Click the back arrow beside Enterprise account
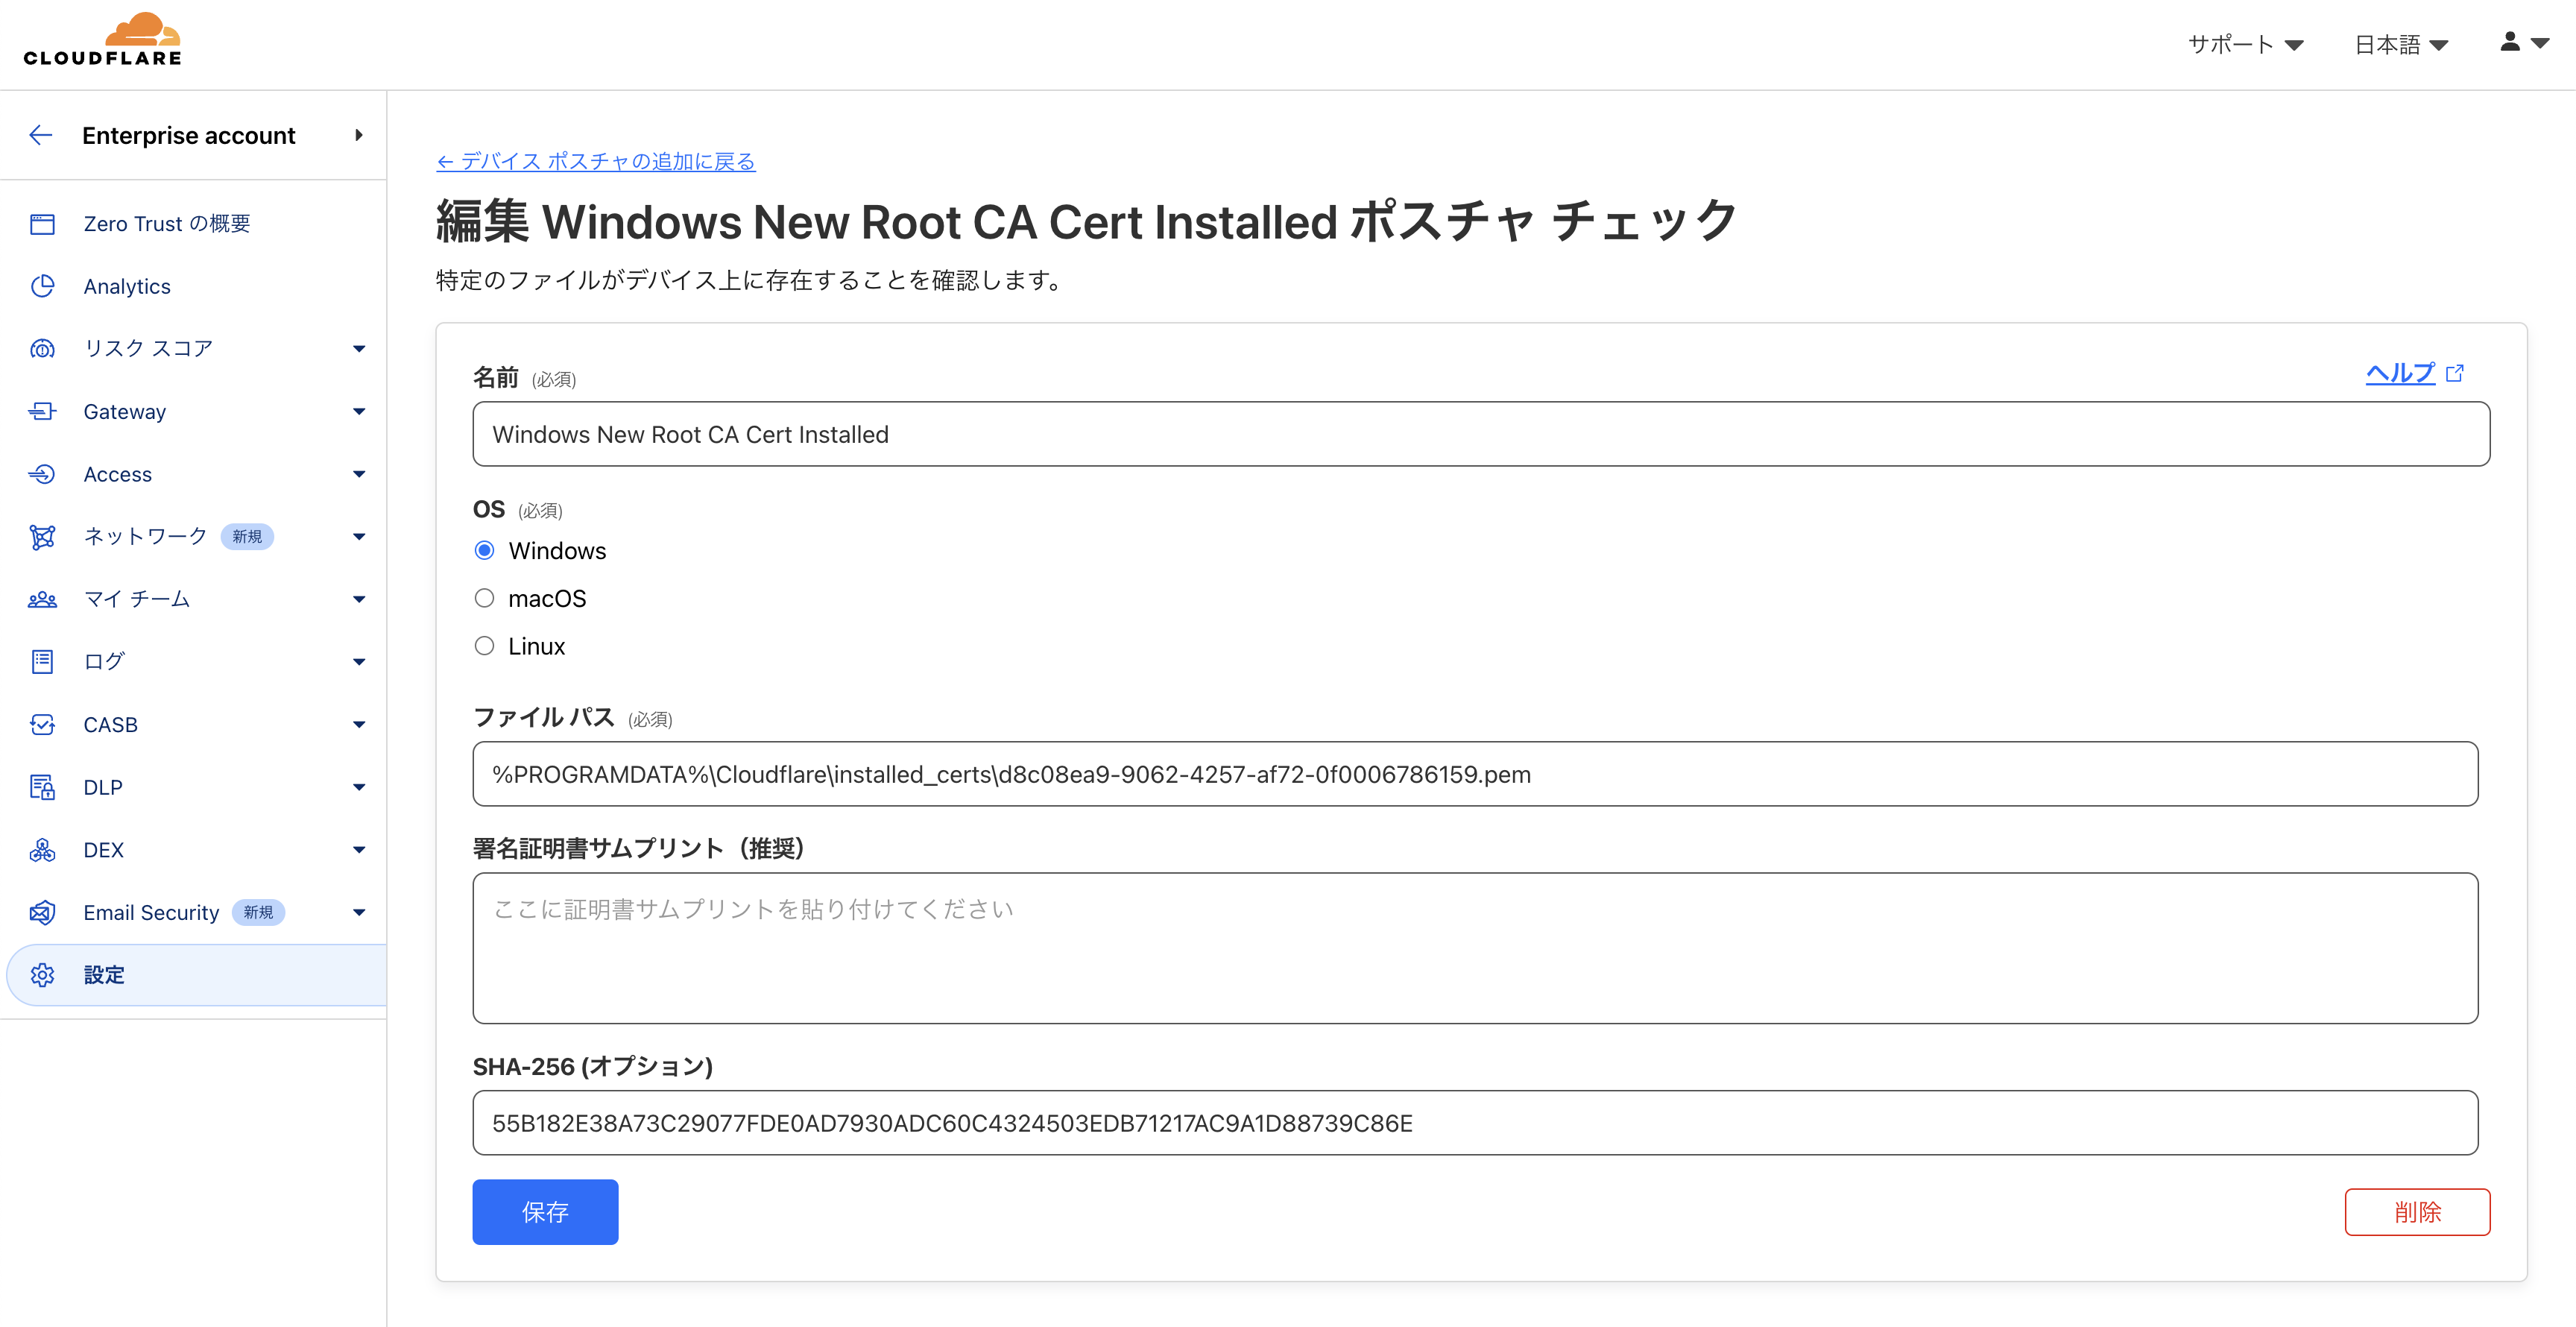2576x1327 pixels. 41,135
